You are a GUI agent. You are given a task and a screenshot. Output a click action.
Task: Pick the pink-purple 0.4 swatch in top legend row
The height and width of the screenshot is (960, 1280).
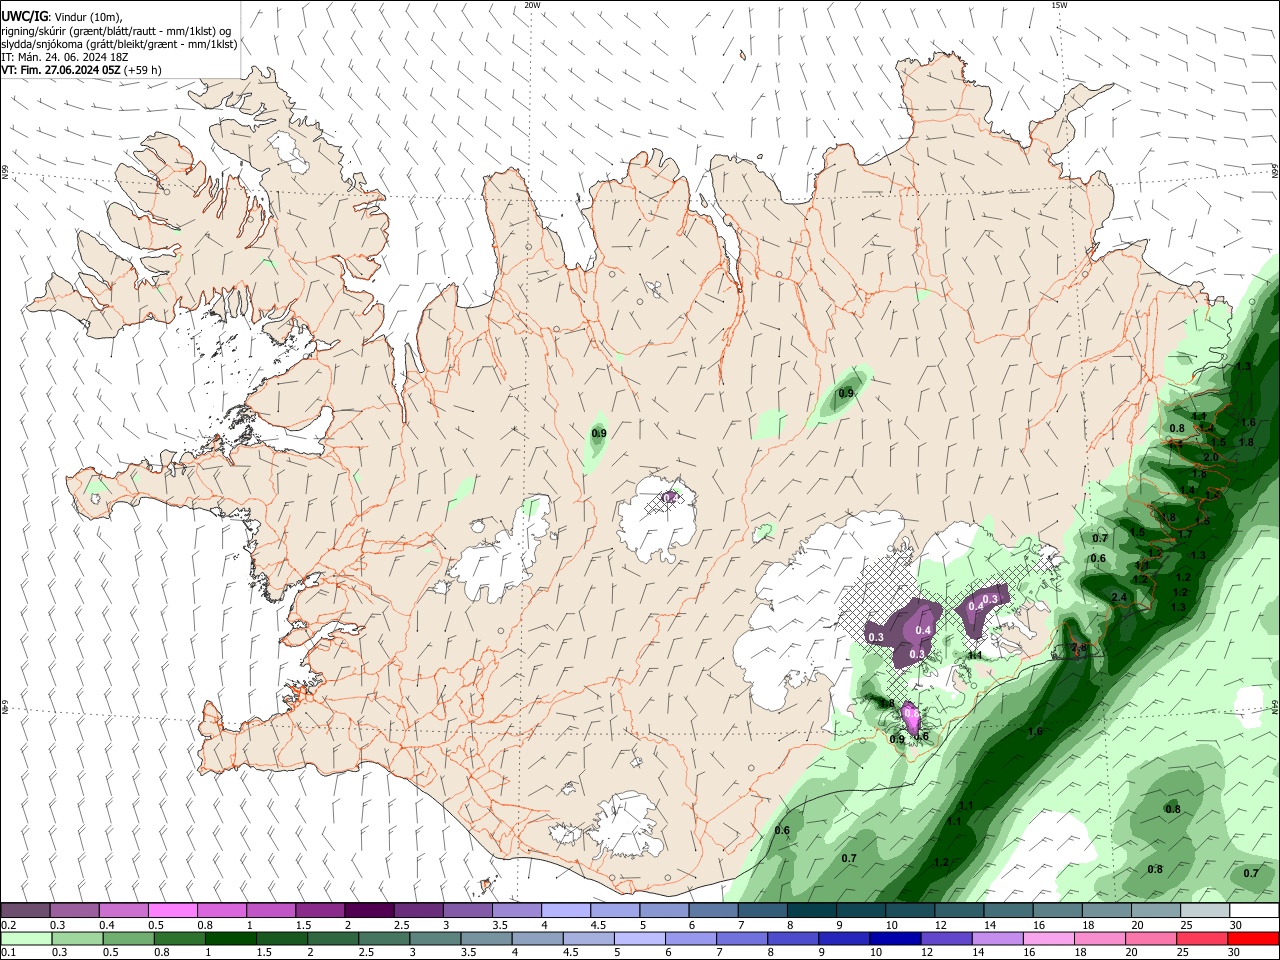tap(123, 910)
